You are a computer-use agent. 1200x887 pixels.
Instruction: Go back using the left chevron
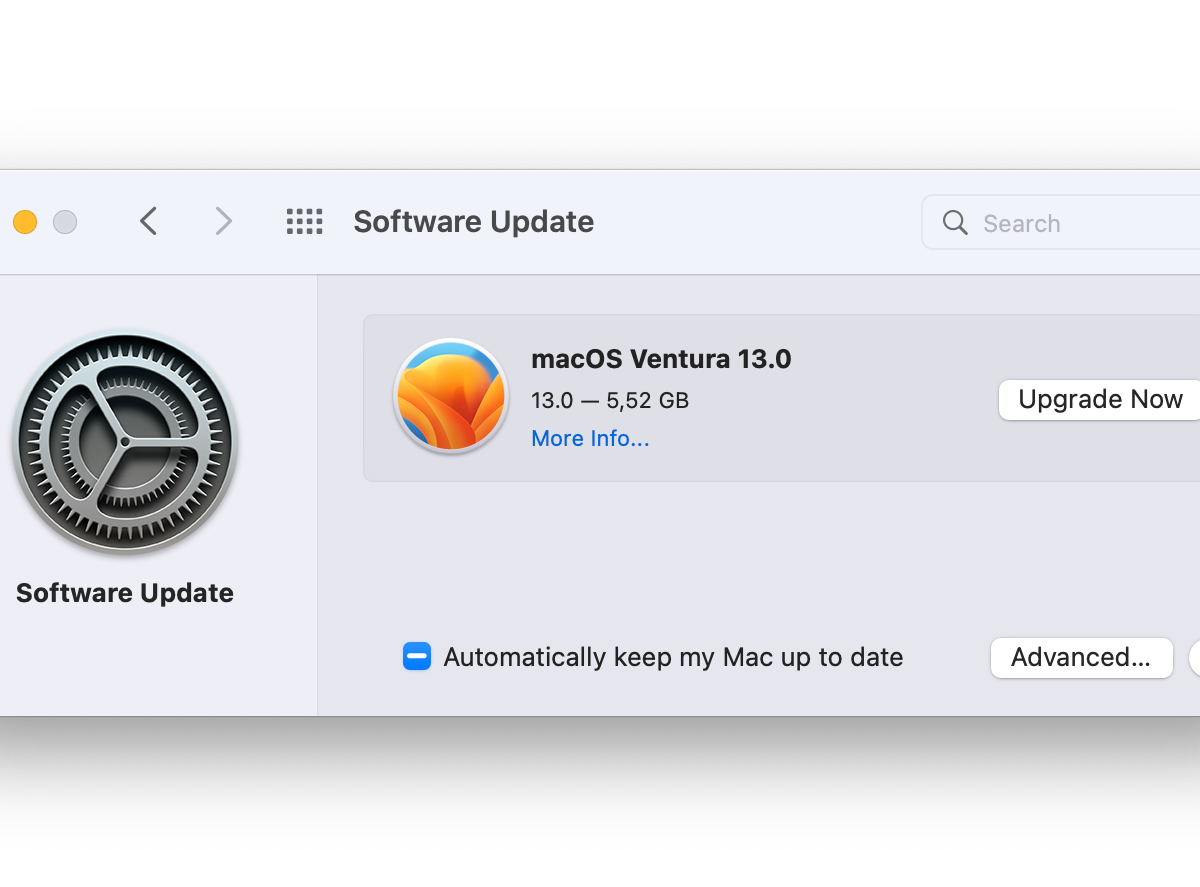[x=149, y=221]
